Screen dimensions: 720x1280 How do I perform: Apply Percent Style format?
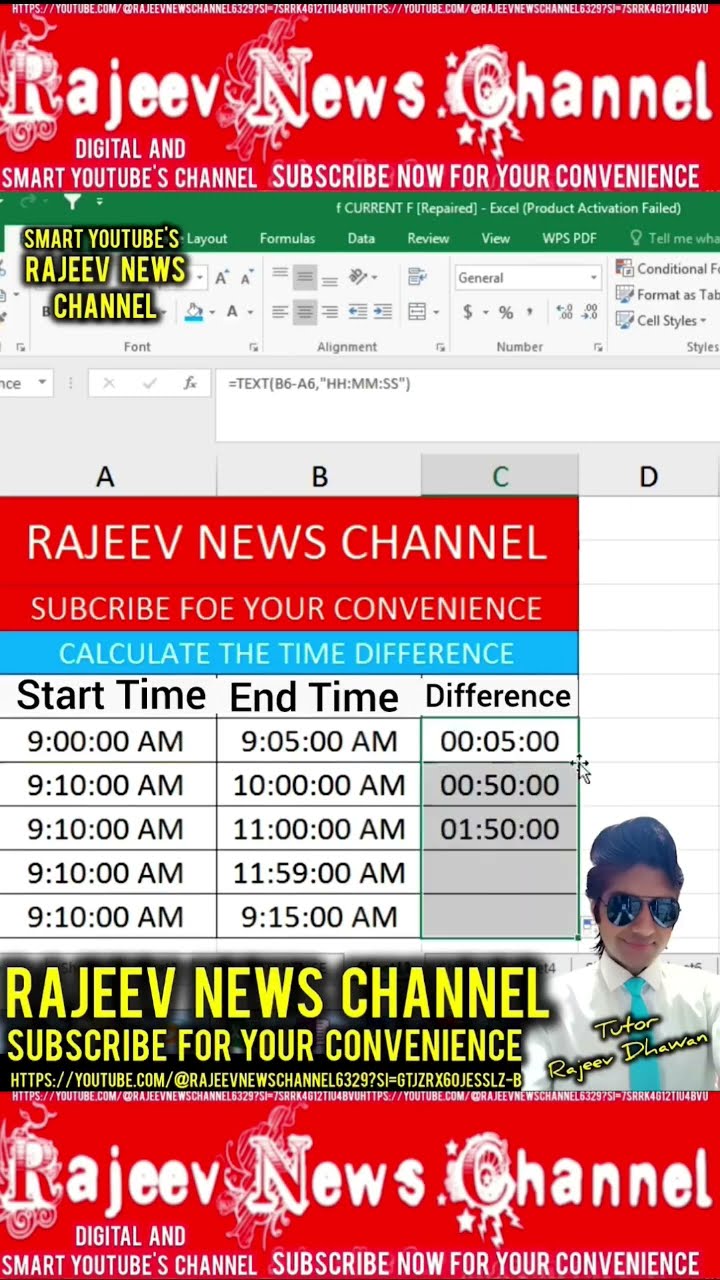coord(506,312)
